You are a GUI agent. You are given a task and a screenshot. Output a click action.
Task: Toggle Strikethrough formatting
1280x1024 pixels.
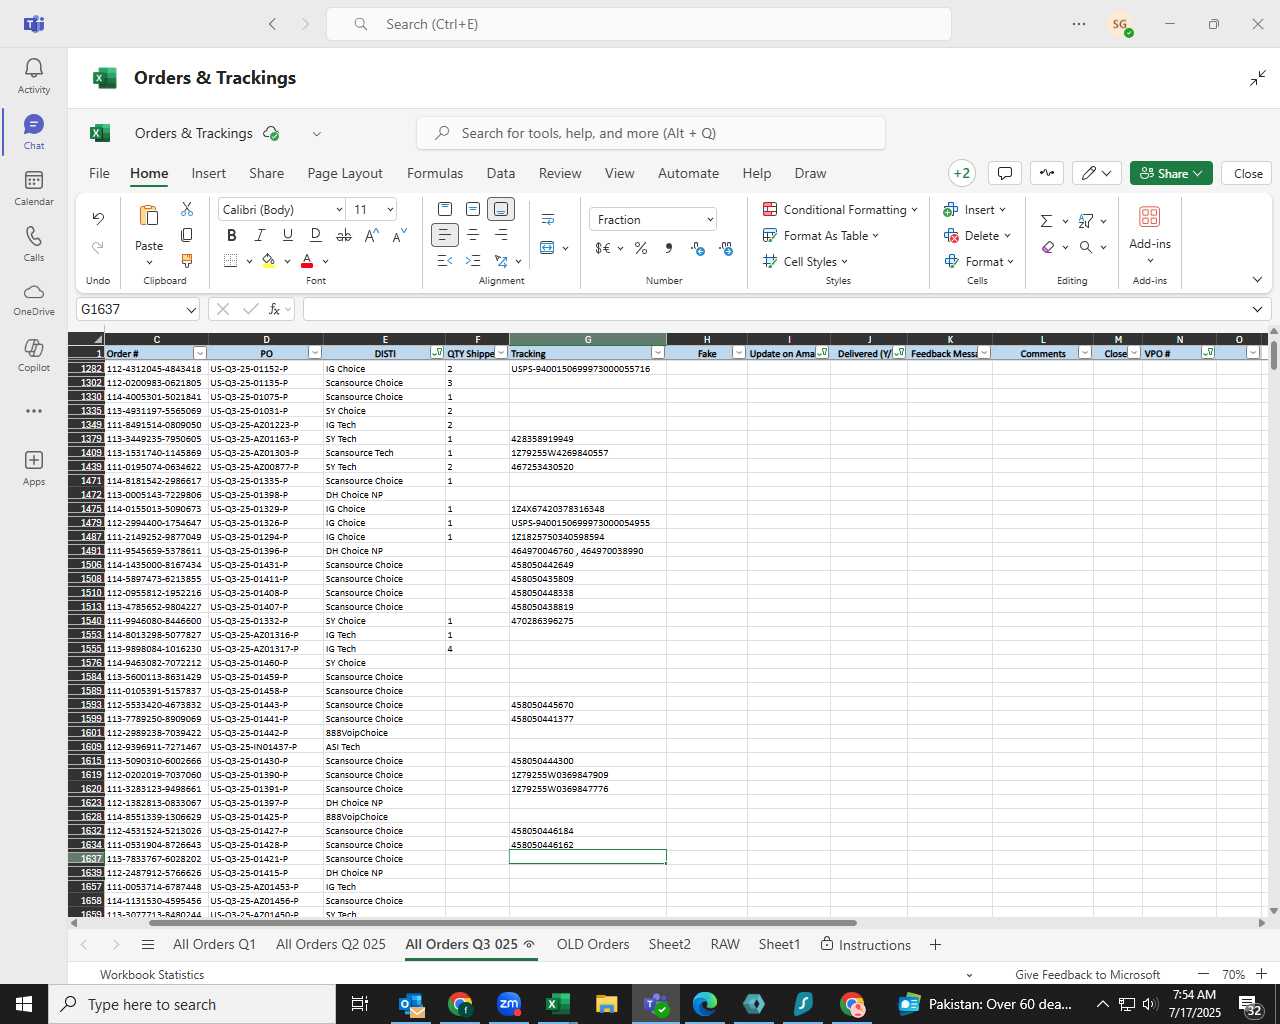344,235
